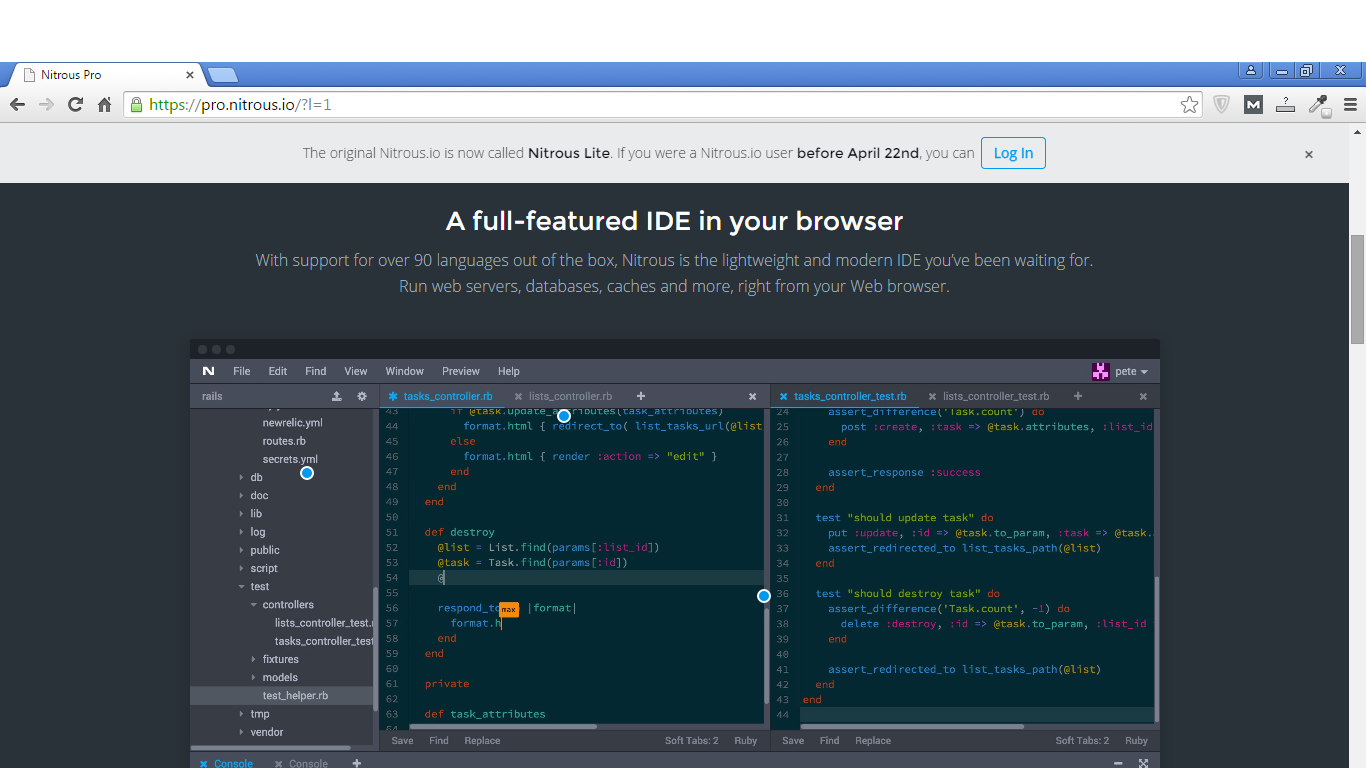This screenshot has width=1366, height=768.
Task: Click the page vertical scrollbar thumb
Action: click(x=1357, y=289)
